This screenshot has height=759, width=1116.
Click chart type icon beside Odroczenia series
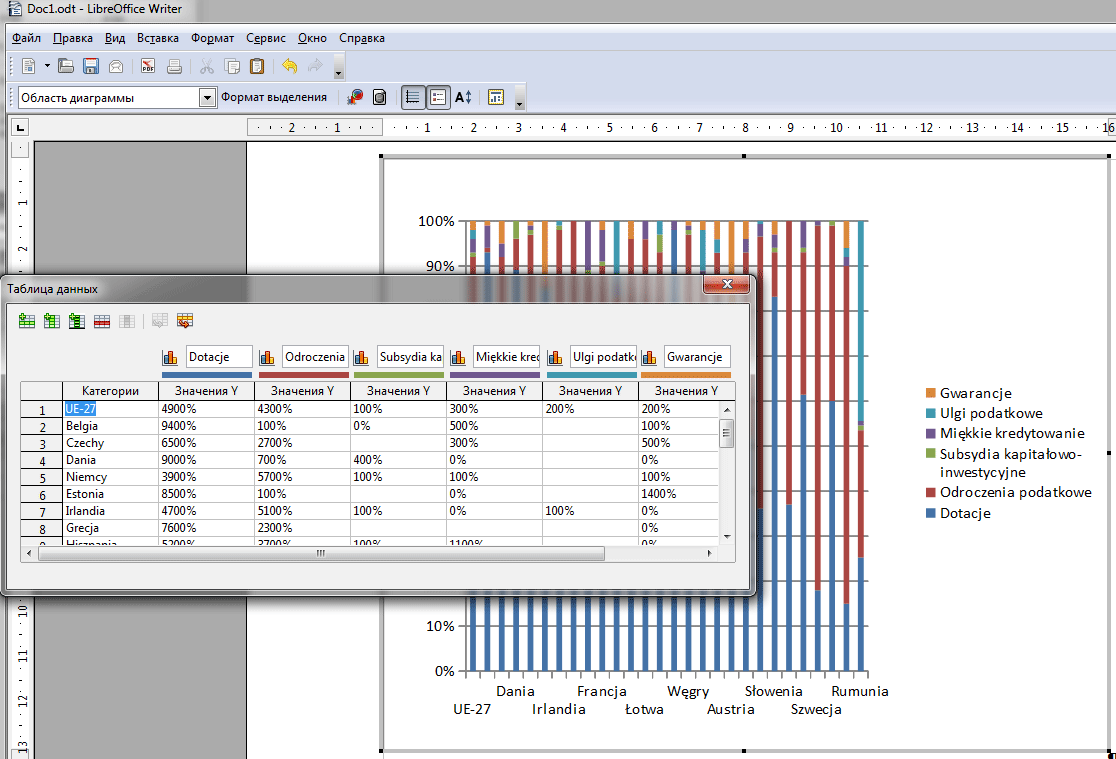point(267,357)
